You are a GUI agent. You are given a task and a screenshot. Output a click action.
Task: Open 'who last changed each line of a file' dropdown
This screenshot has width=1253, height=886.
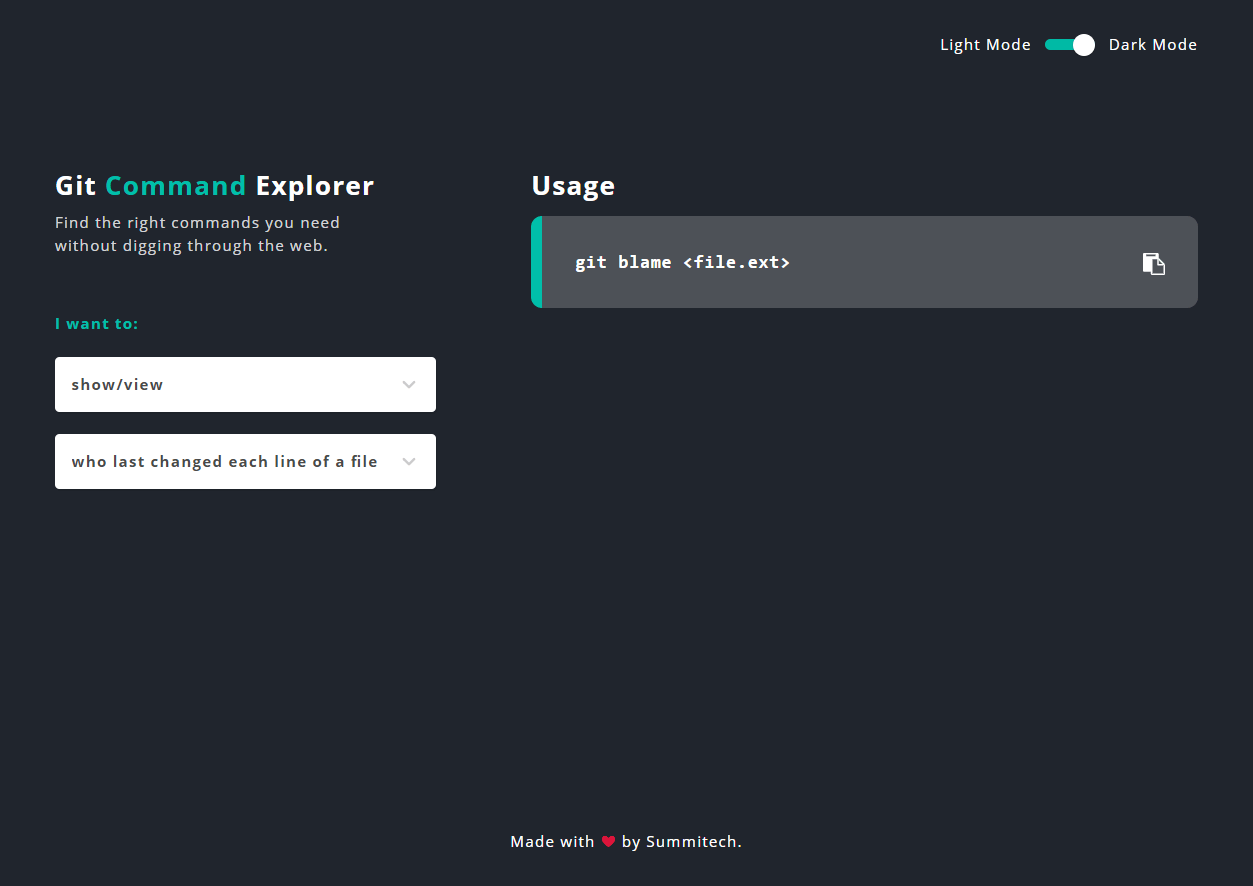coord(245,461)
